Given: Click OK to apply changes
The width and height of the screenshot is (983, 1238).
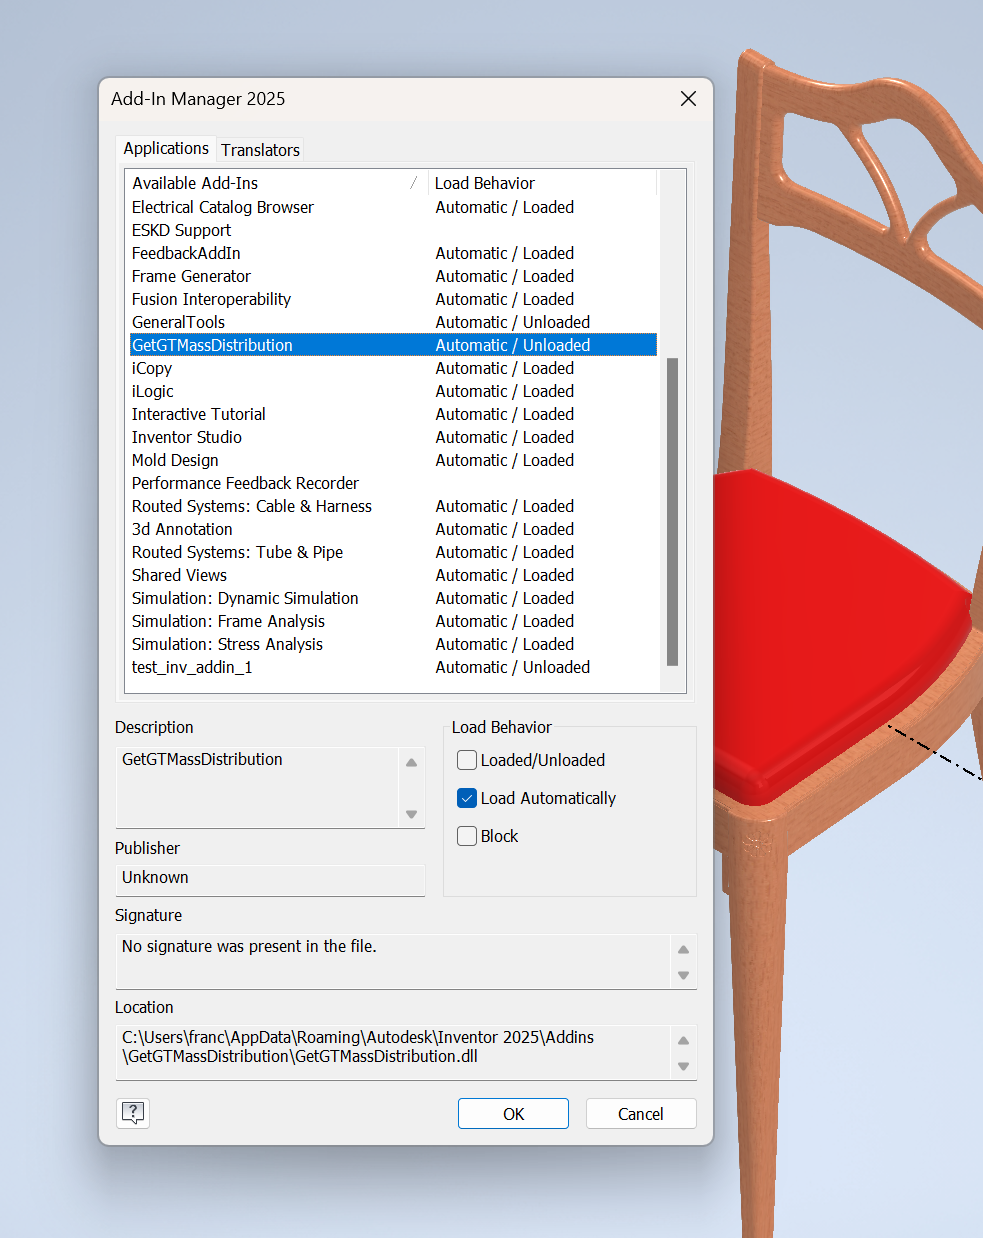Looking at the screenshot, I should pyautogui.click(x=512, y=1113).
